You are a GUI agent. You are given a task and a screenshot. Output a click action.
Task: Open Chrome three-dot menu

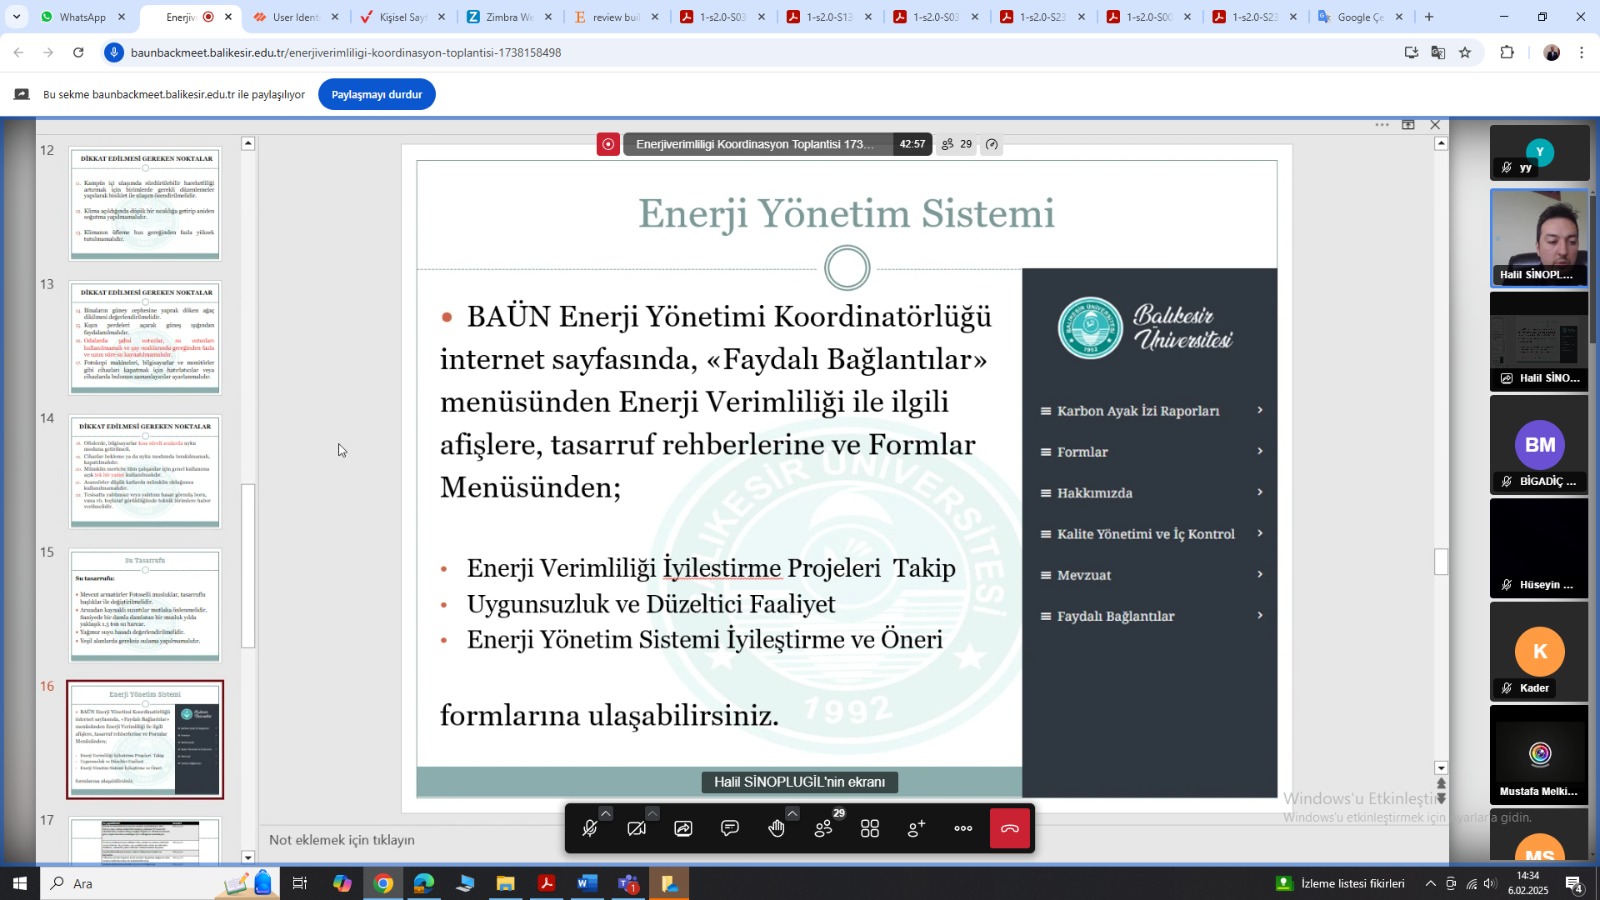click(1581, 52)
